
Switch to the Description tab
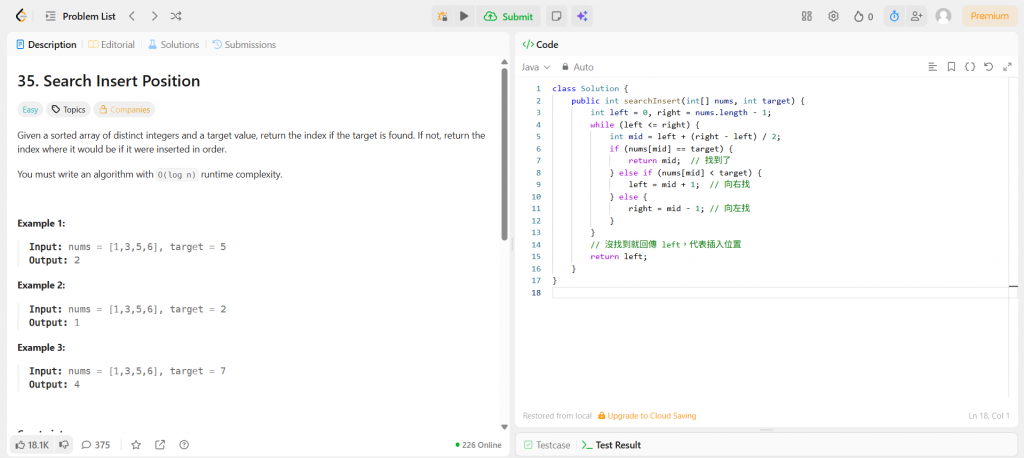pos(46,44)
